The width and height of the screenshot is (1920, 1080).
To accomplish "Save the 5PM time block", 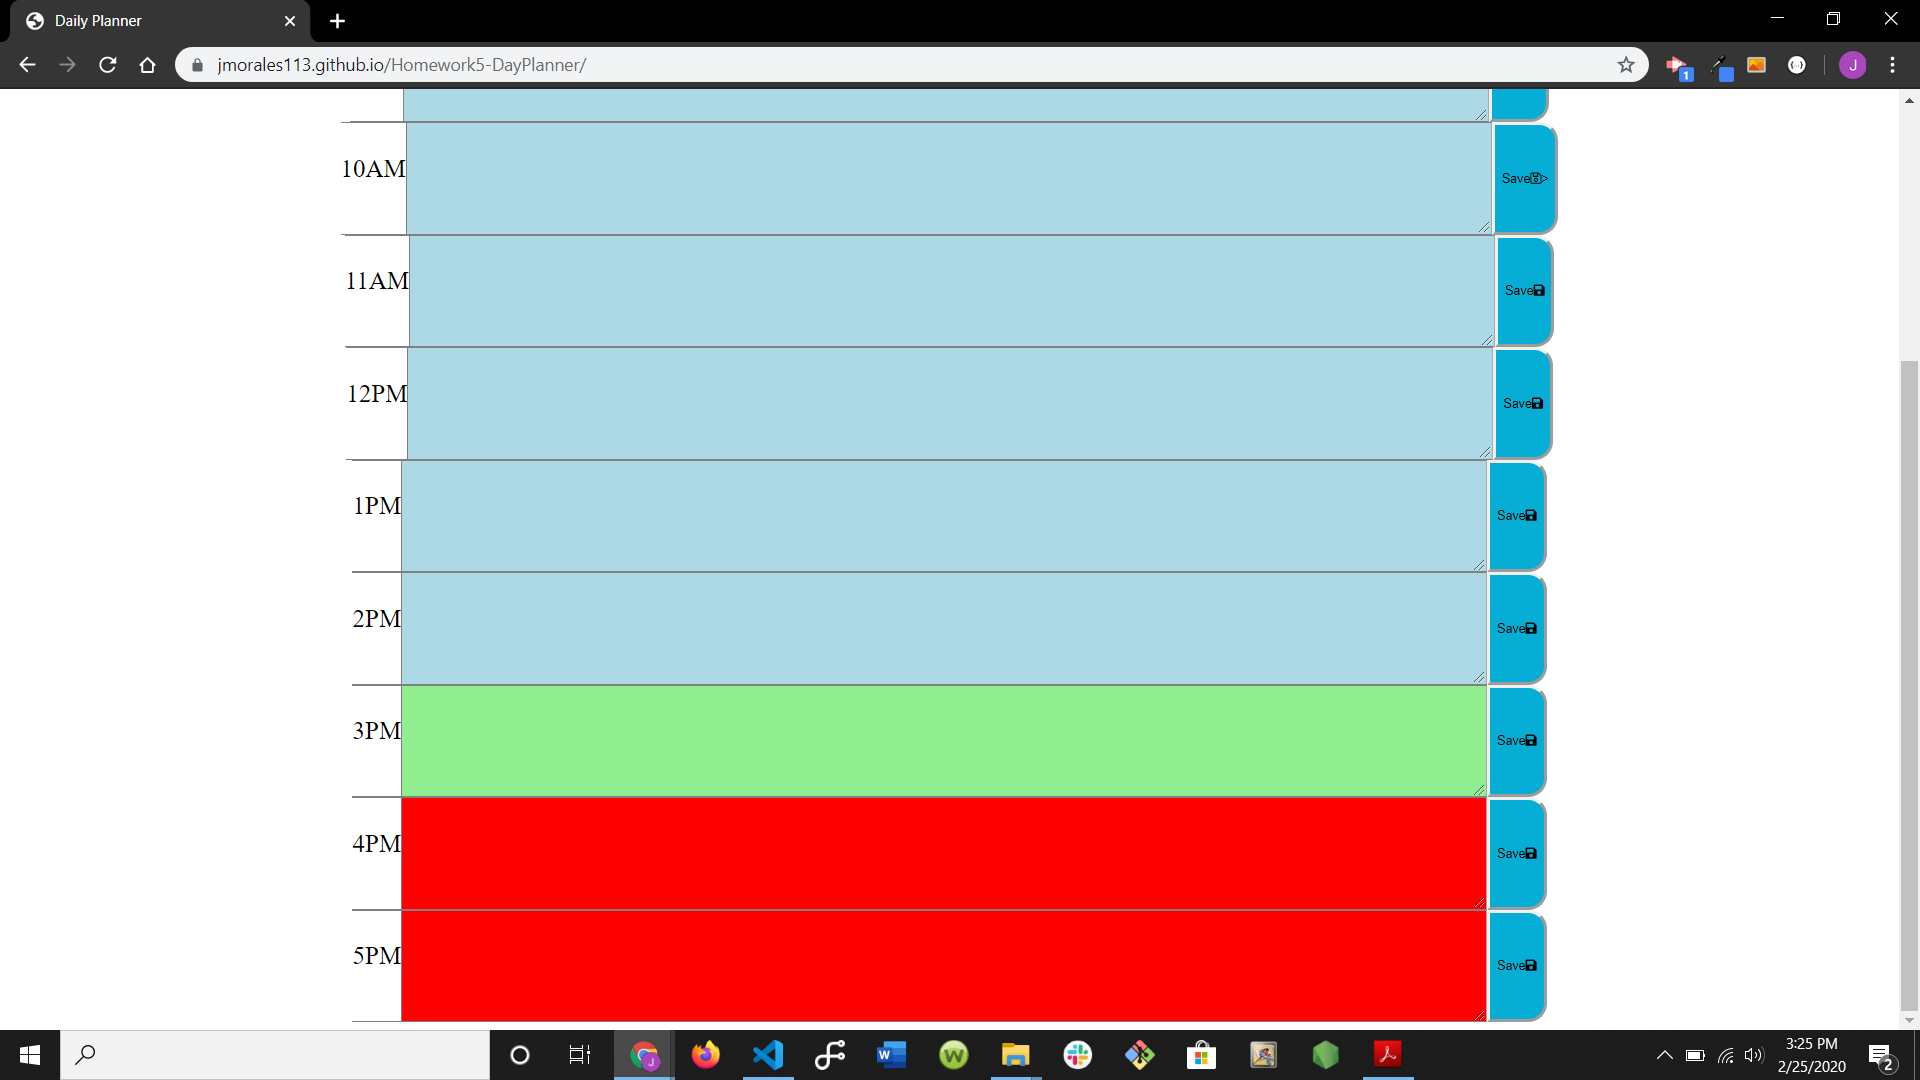I will pyautogui.click(x=1516, y=966).
